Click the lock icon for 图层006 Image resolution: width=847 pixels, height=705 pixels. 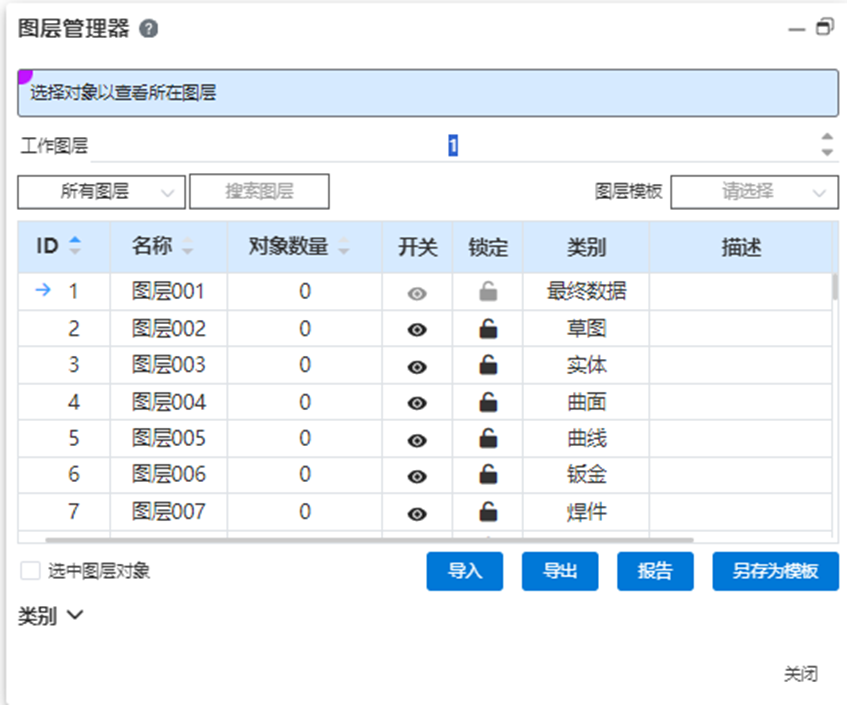(x=488, y=475)
